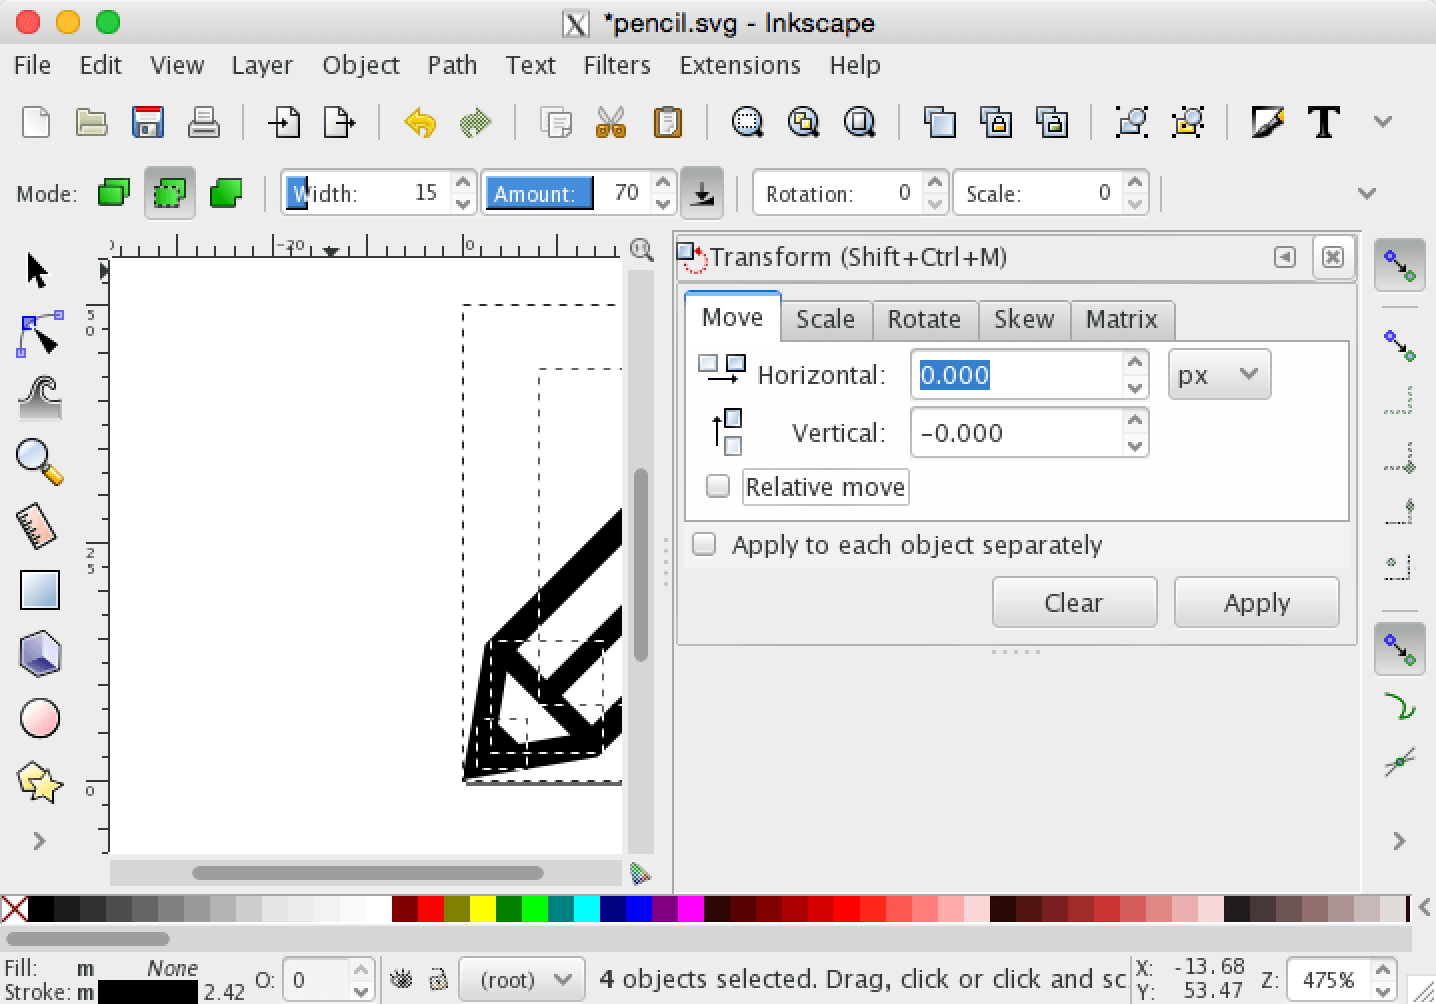Select the Rectangle tool
The width and height of the screenshot is (1436, 1004).
38,589
